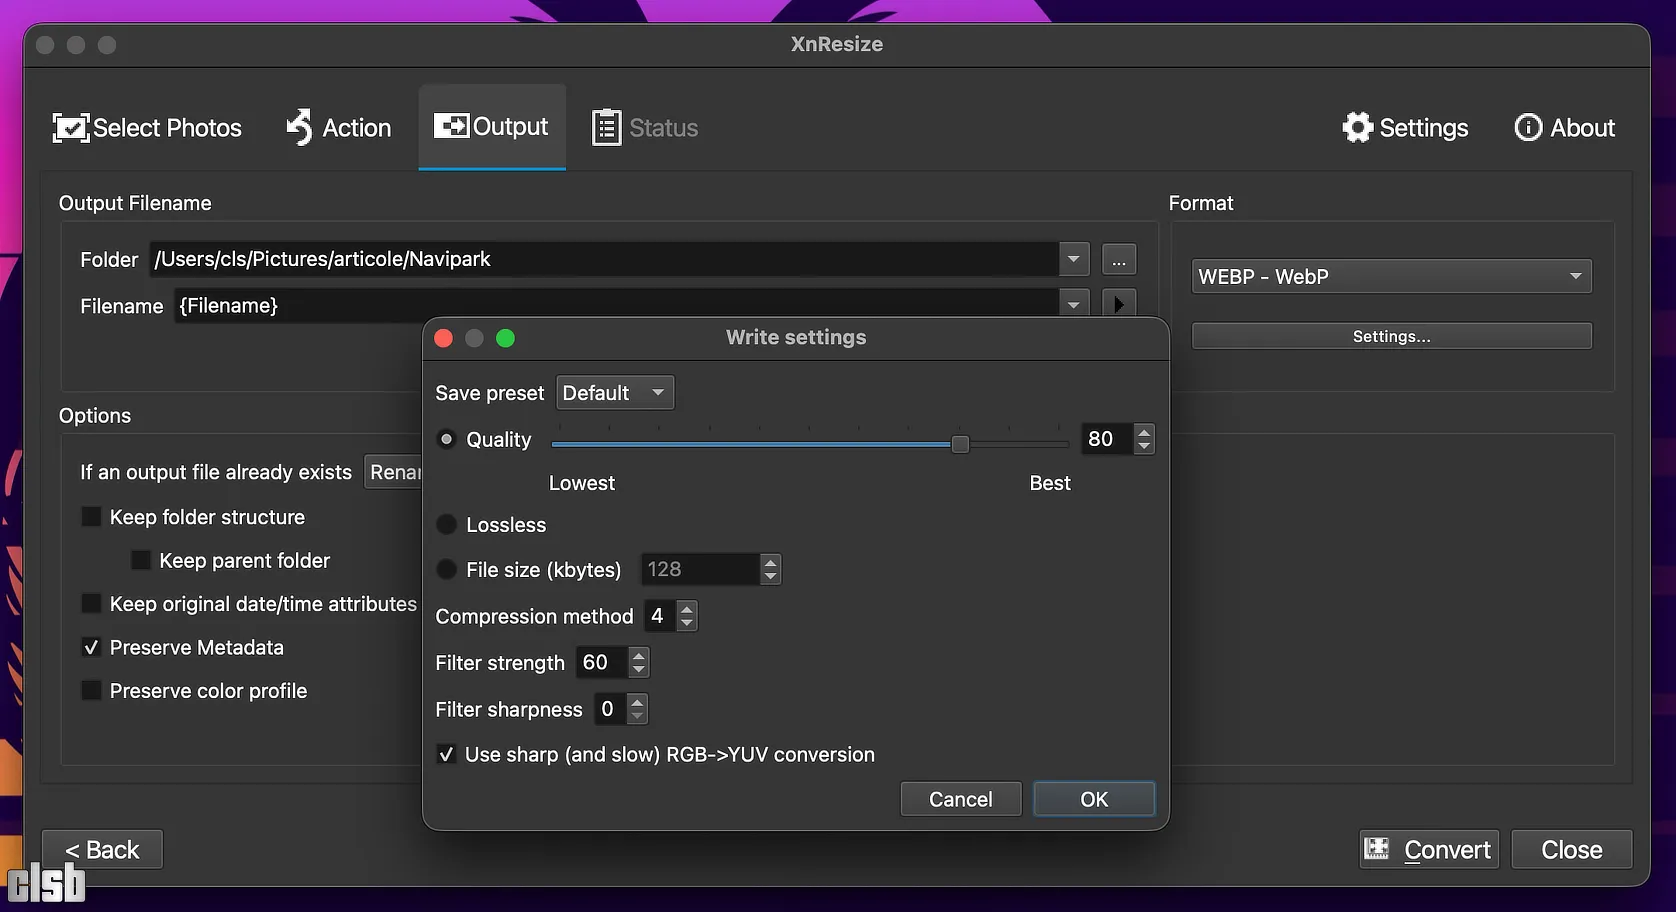This screenshot has height=912, width=1676.
Task: Enable Keep folder structure checkbox
Action: (91, 517)
